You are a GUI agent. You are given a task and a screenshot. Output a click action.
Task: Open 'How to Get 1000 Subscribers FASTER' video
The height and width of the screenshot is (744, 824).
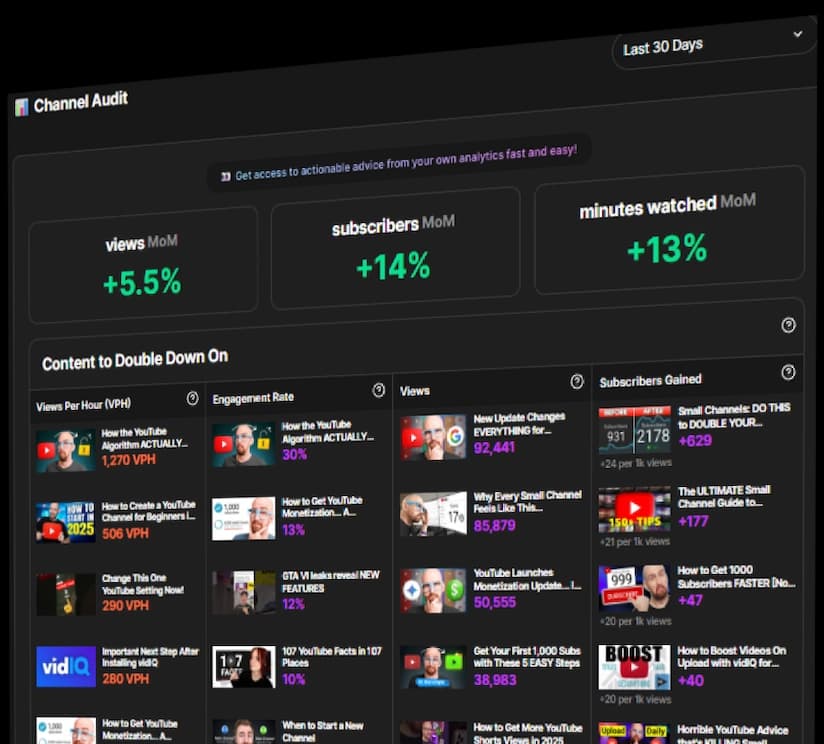[737, 578]
